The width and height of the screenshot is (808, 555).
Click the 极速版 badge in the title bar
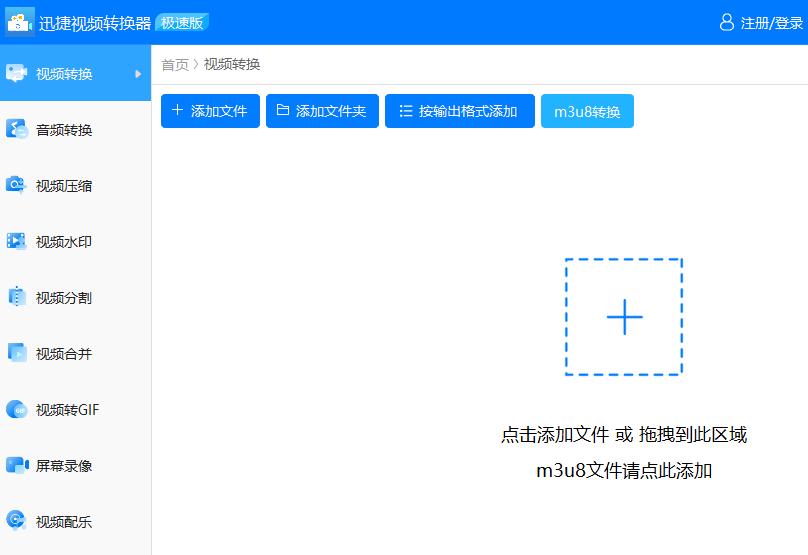point(182,22)
